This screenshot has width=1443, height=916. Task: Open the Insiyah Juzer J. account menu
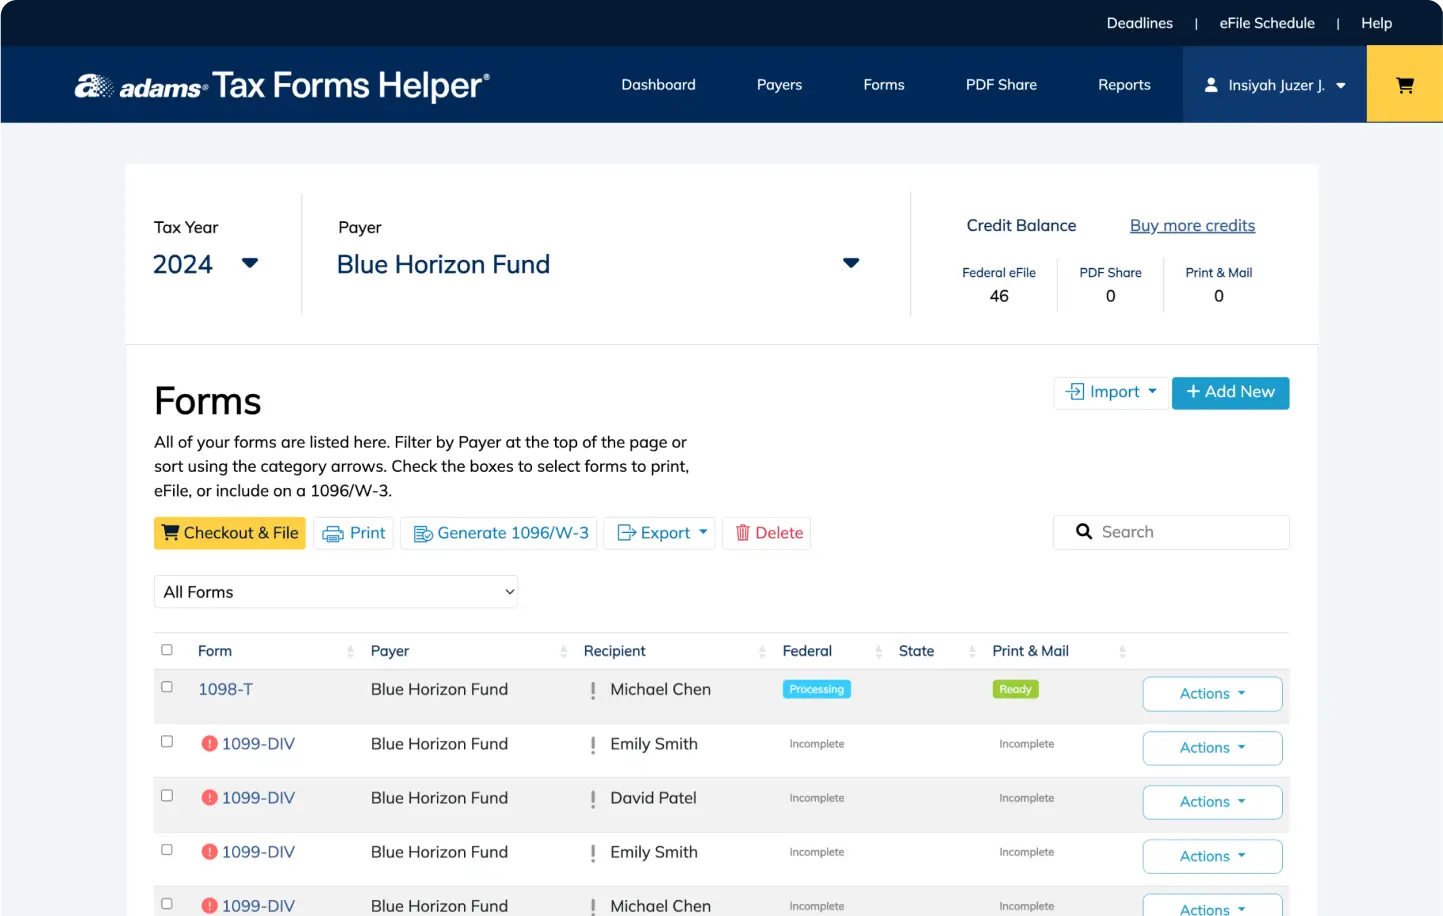1275,85
